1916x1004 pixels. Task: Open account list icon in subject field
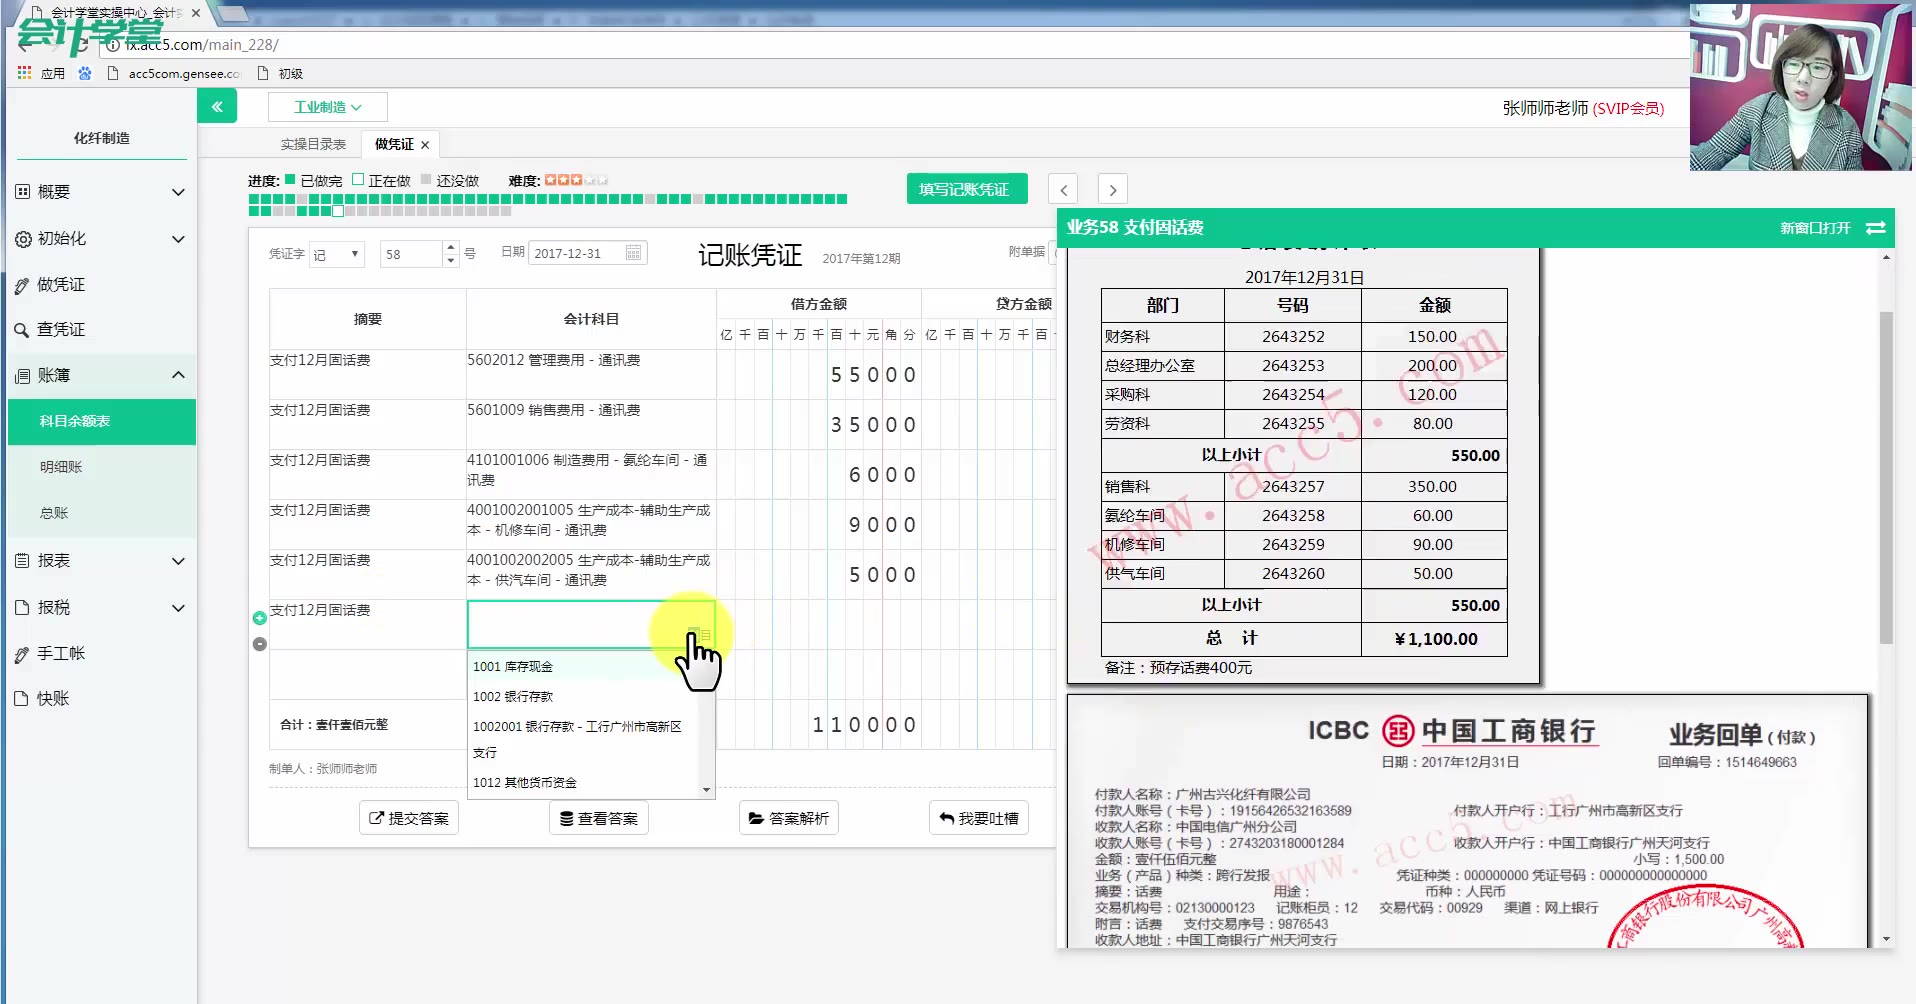[x=699, y=634]
